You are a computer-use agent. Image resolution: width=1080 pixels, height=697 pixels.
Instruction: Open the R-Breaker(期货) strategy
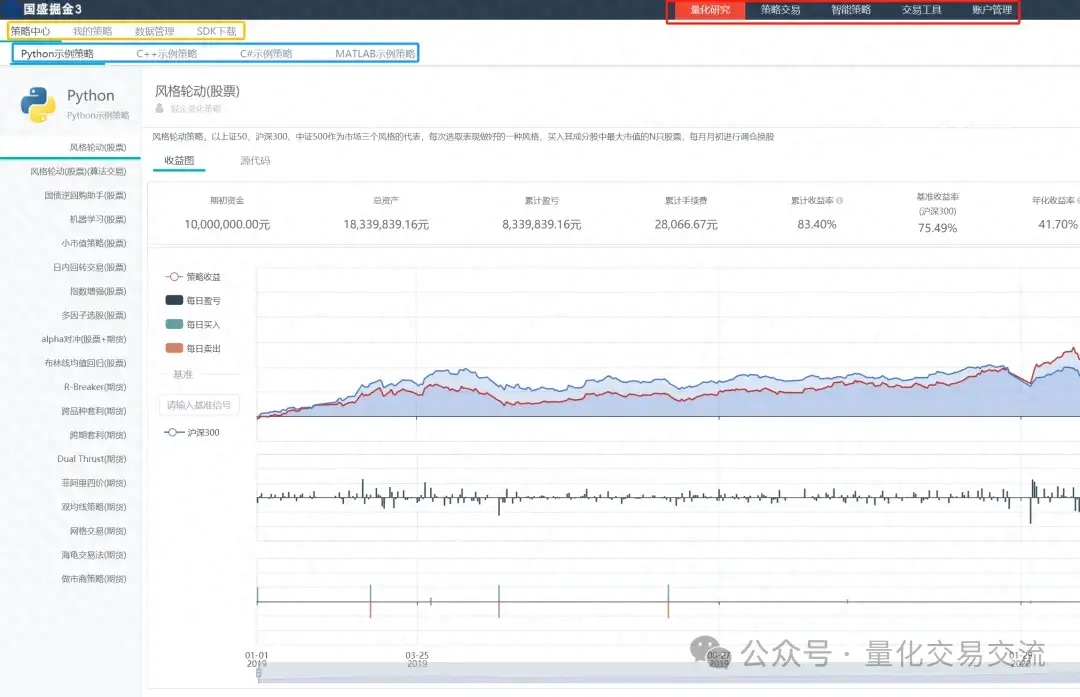[95, 387]
